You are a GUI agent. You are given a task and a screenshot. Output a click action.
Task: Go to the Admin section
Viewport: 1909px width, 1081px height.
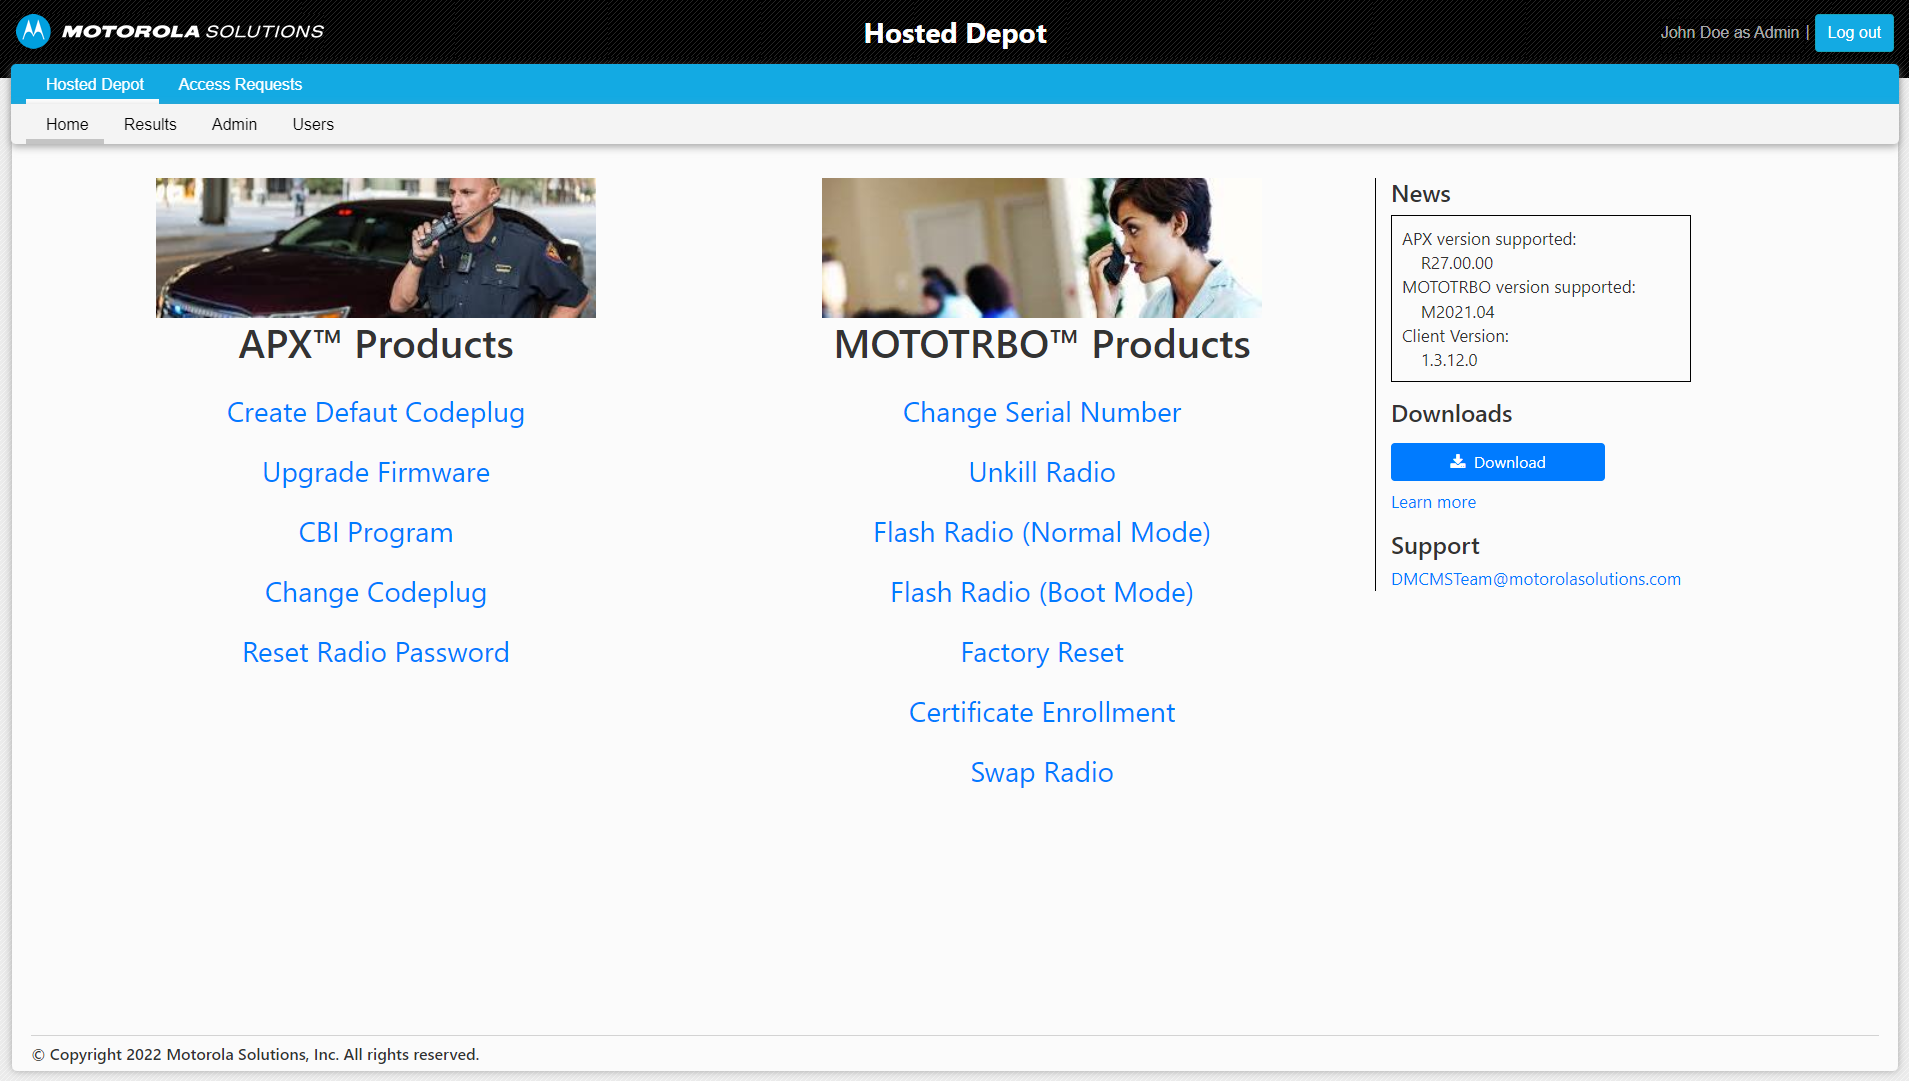[234, 124]
